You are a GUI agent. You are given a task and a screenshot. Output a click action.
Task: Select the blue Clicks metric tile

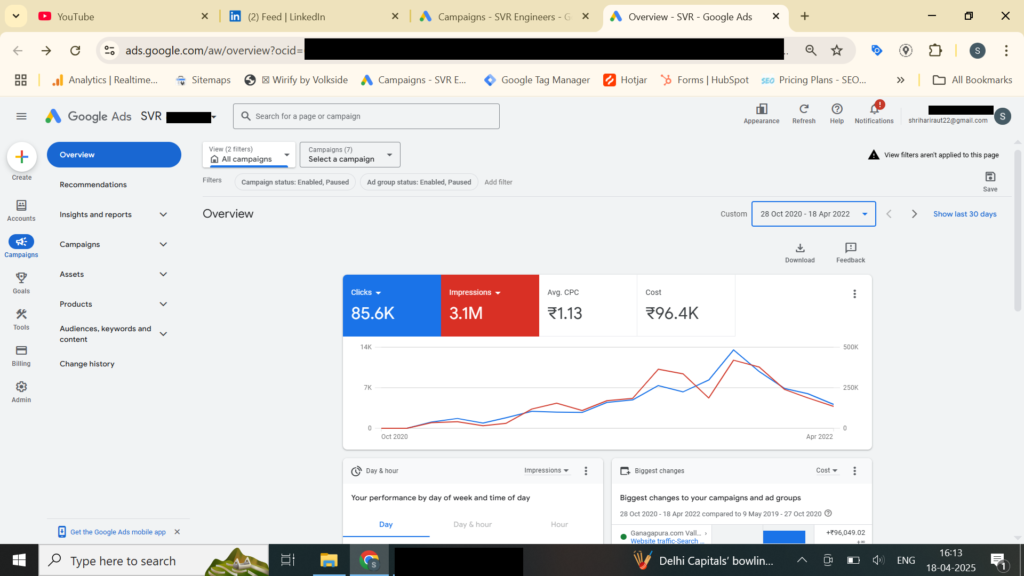point(391,304)
